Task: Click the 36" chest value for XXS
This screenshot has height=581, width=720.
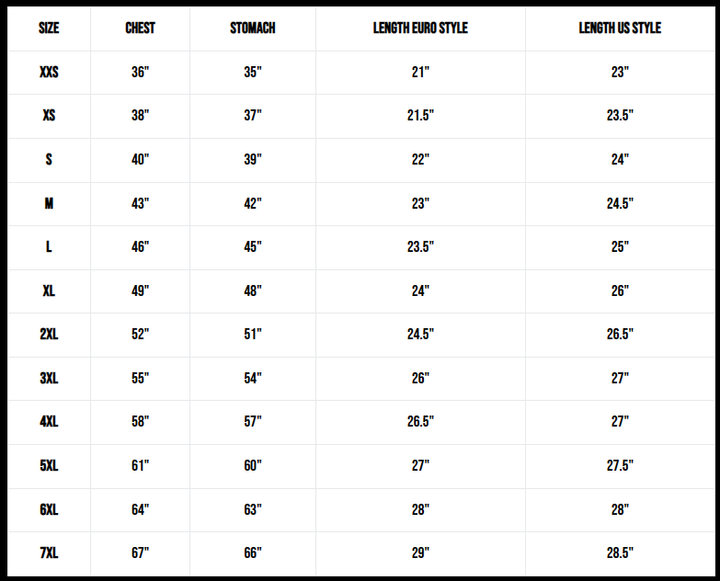Action: pyautogui.click(x=140, y=72)
